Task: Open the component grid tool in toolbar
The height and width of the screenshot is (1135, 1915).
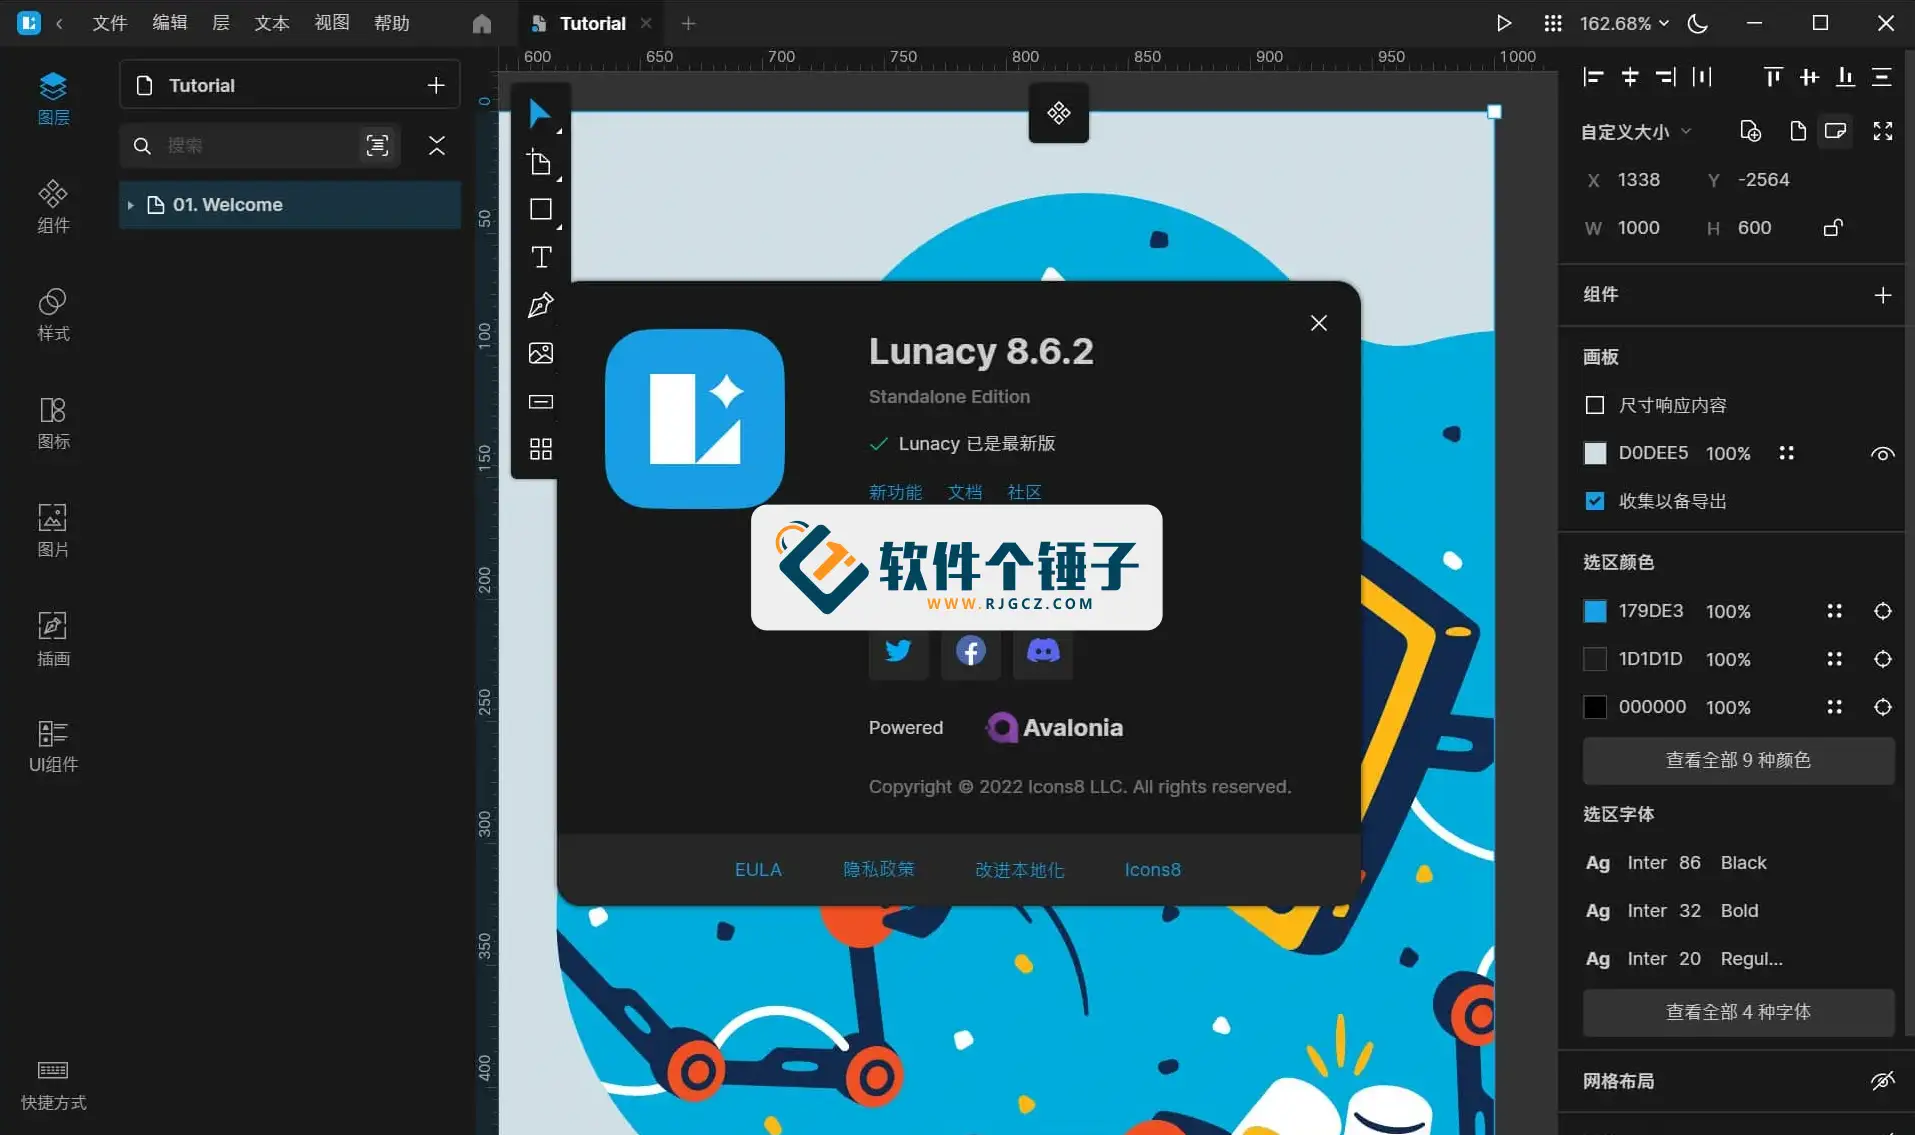Action: [541, 449]
